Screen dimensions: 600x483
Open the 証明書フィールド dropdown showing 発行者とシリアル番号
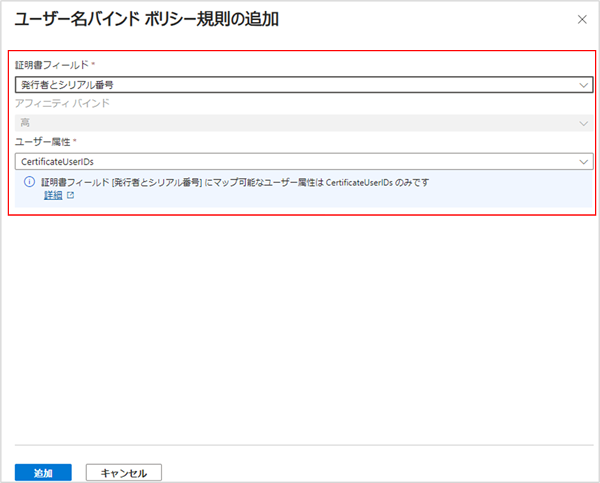point(300,85)
